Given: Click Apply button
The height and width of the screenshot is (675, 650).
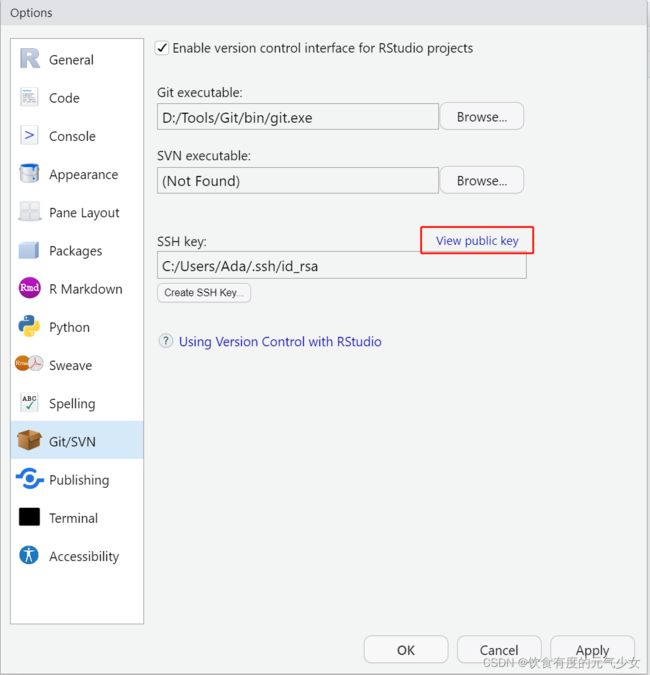Looking at the screenshot, I should pos(592,650).
